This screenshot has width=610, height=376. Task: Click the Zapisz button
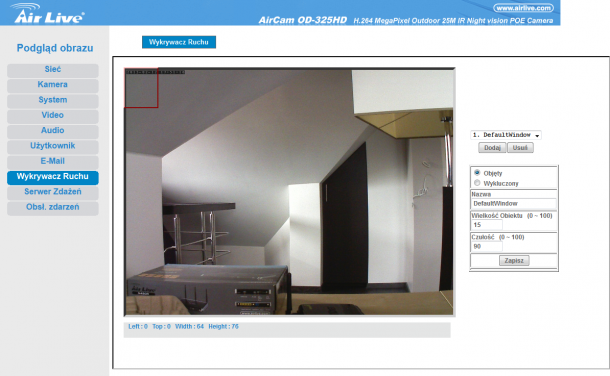[x=514, y=261]
